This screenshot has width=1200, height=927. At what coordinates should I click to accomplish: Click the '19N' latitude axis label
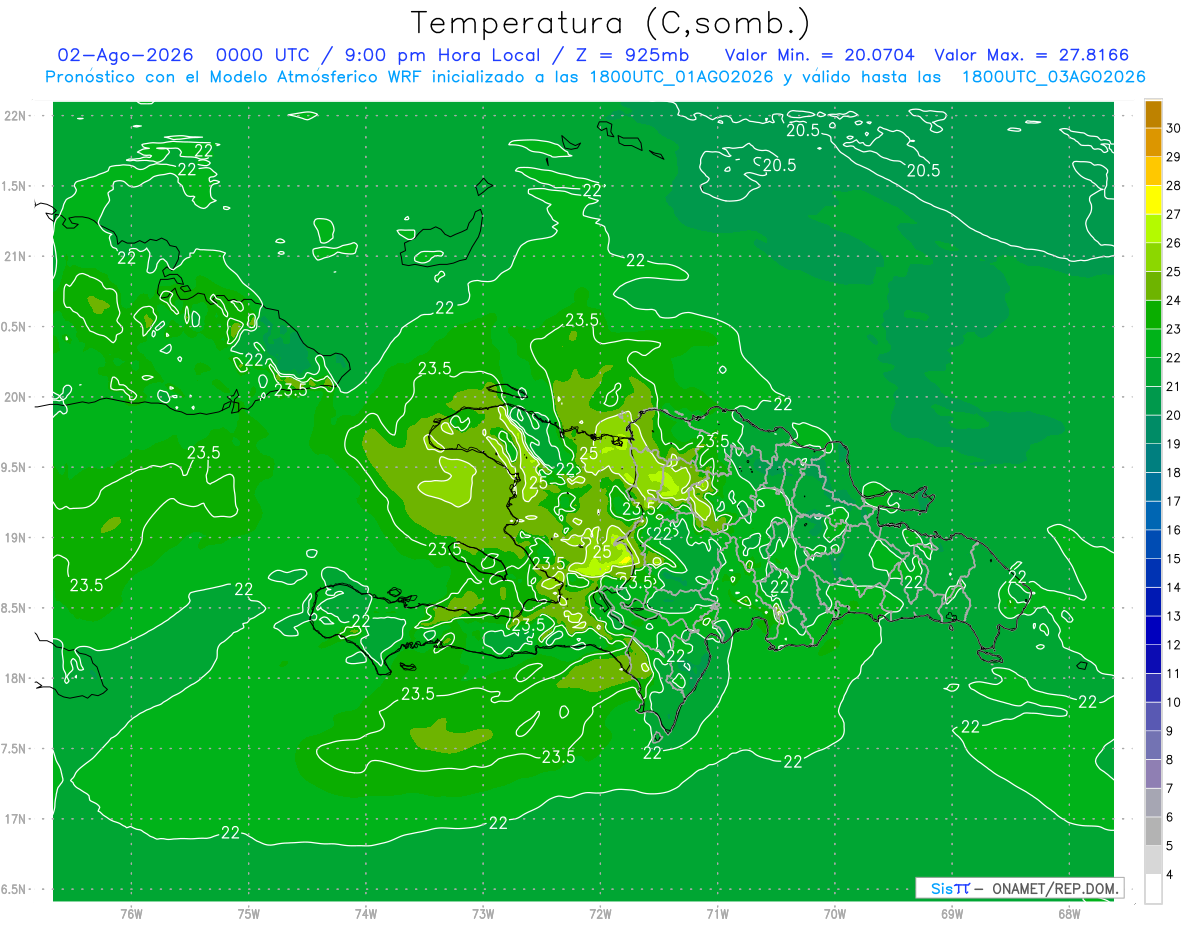pos(15,538)
